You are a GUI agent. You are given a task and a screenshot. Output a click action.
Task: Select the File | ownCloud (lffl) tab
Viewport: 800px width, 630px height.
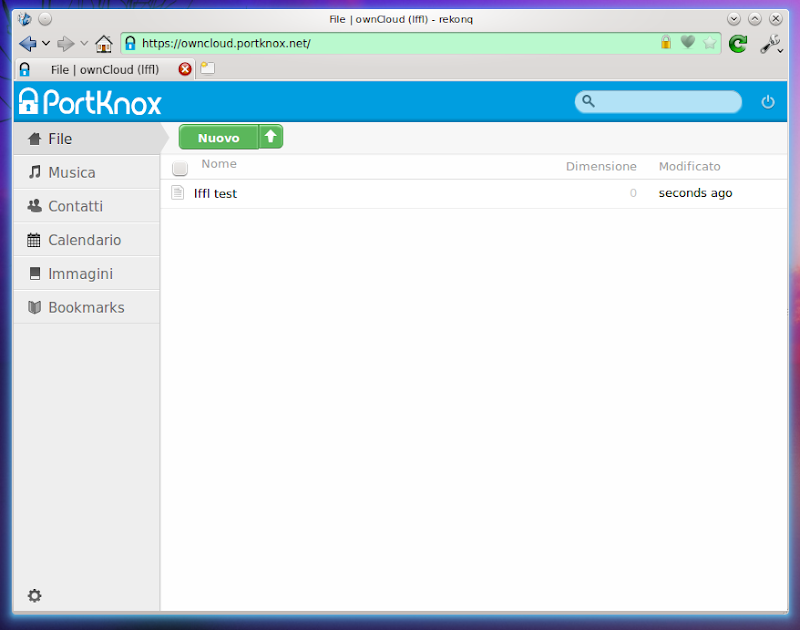coord(105,69)
